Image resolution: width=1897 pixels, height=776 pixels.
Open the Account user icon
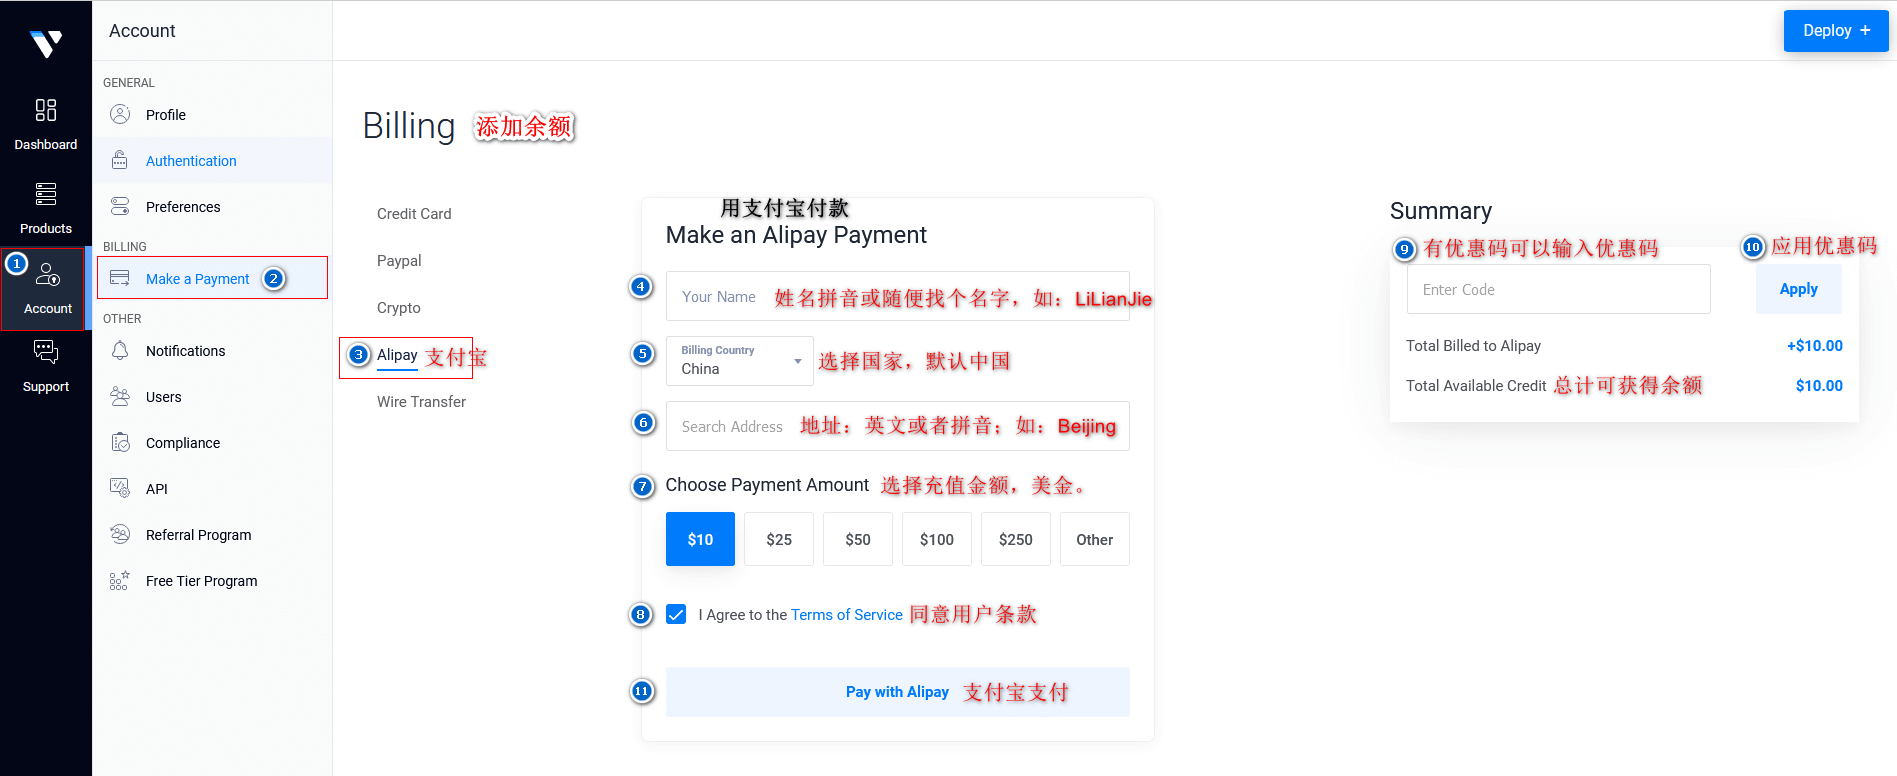pos(48,274)
